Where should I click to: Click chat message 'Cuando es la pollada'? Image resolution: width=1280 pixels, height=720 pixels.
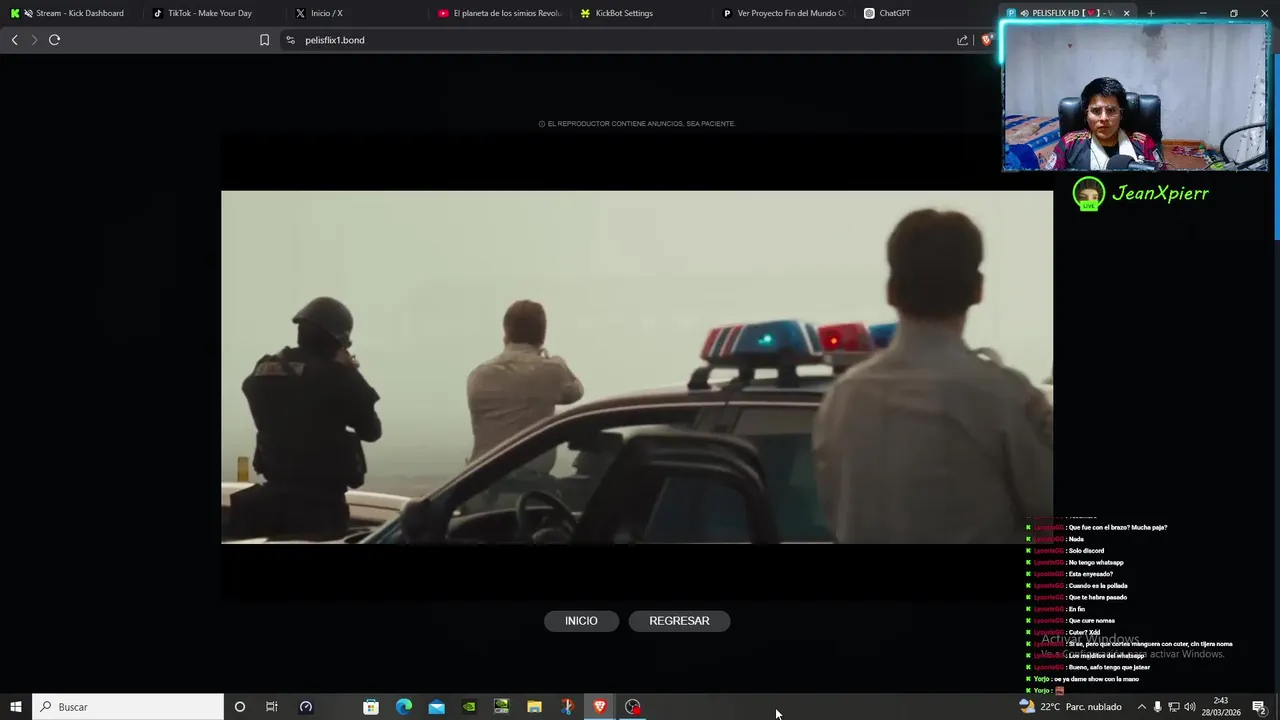(x=1098, y=586)
